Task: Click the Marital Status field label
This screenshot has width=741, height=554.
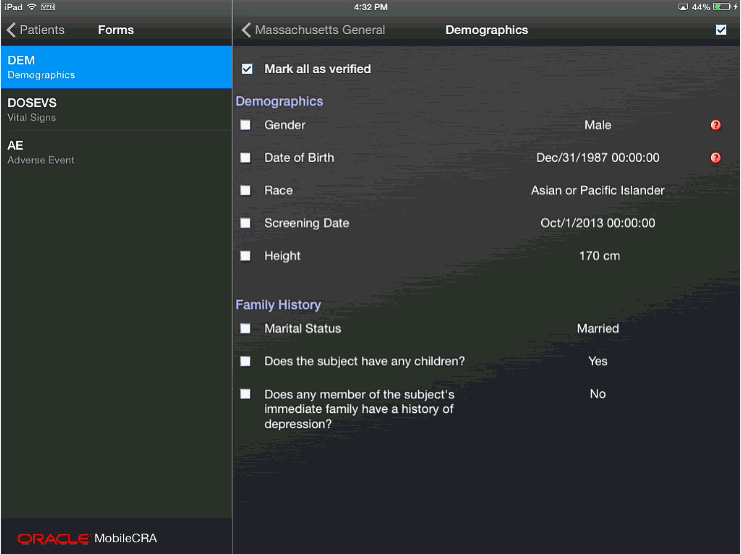Action: click(x=302, y=328)
